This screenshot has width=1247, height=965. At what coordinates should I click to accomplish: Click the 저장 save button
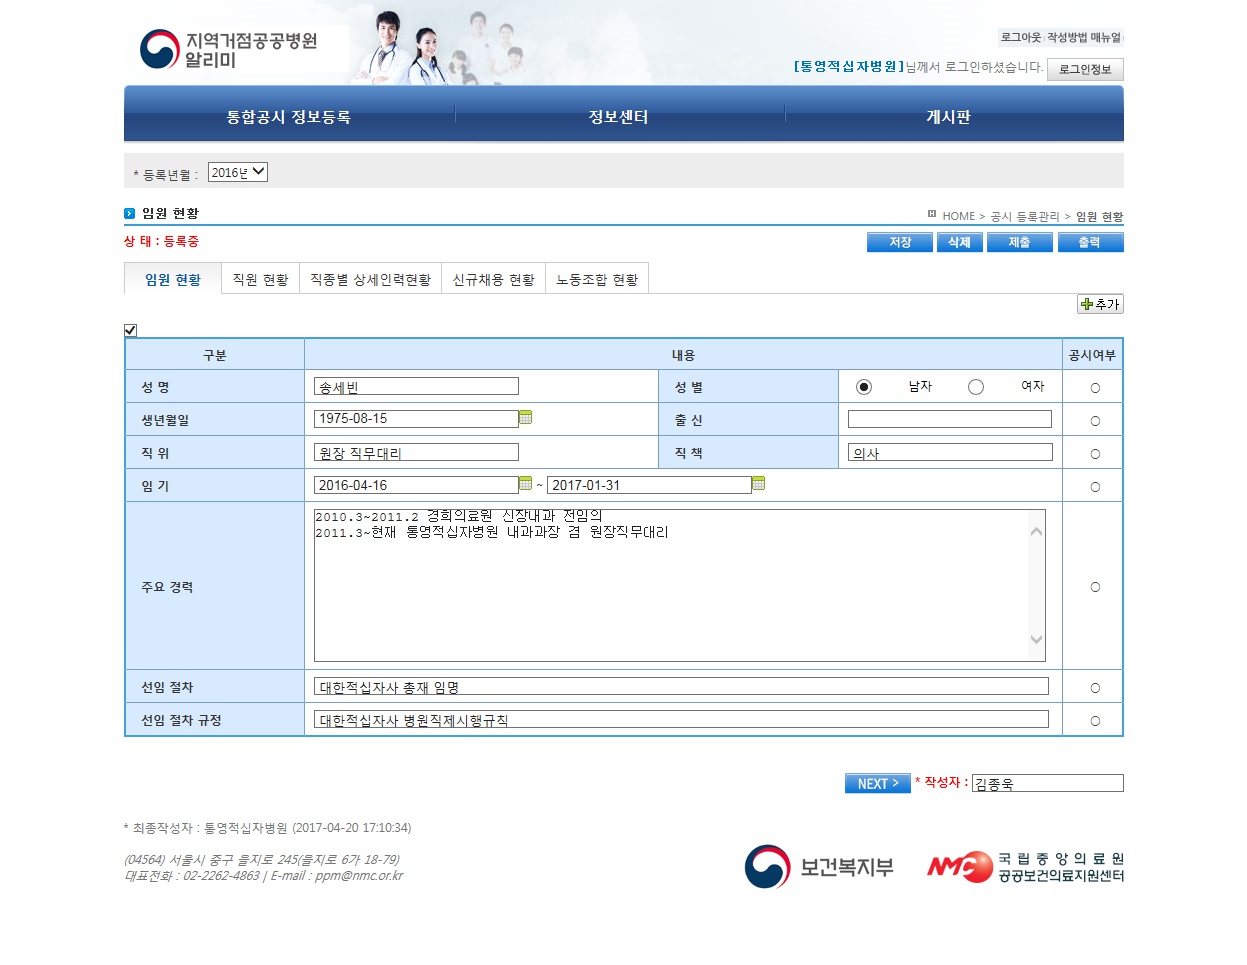[x=899, y=242]
